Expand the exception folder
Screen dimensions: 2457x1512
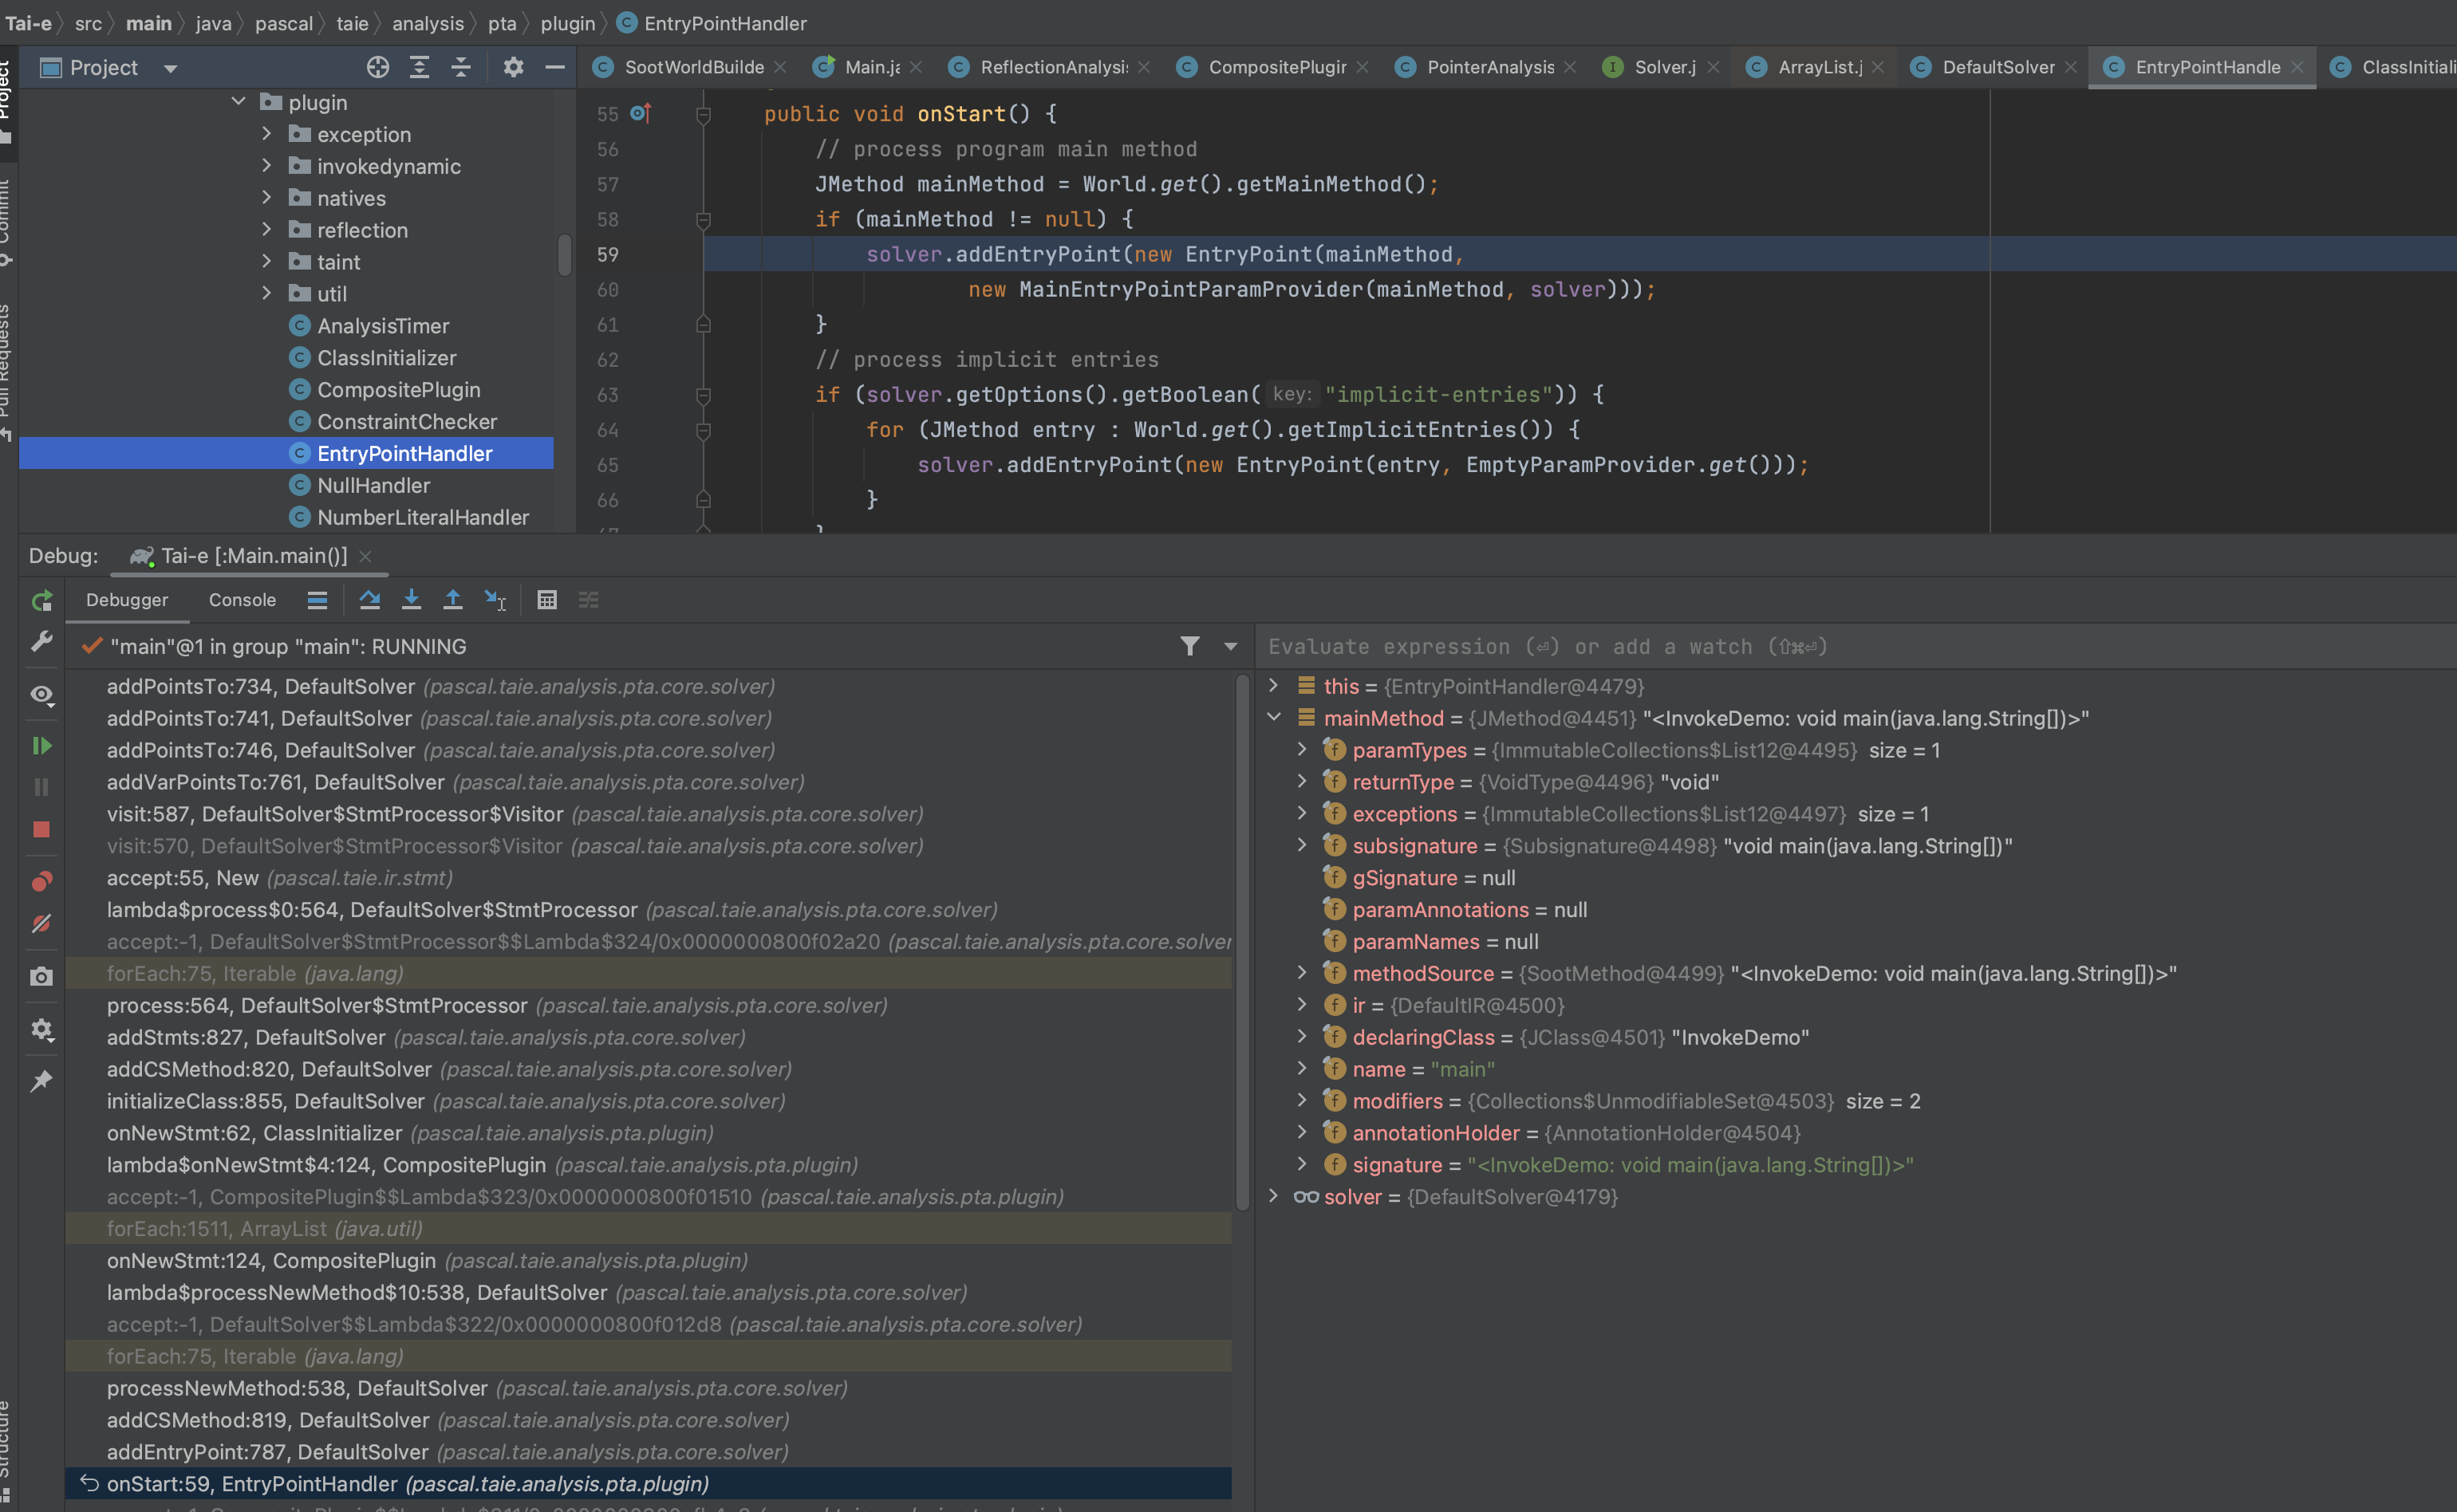(266, 134)
